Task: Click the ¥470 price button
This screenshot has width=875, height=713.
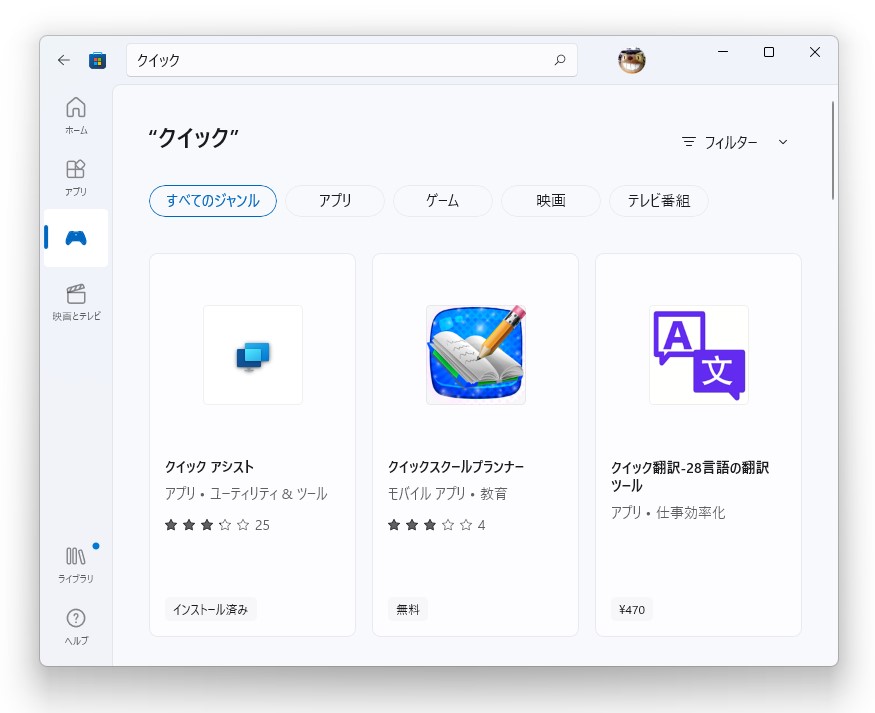Action: pyautogui.click(x=631, y=609)
